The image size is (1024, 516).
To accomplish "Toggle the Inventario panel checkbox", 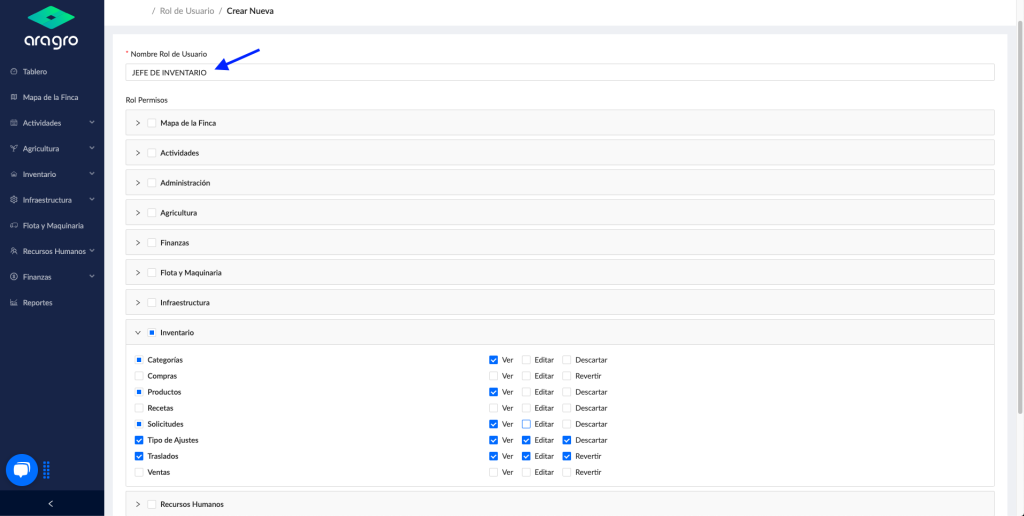I will point(152,332).
